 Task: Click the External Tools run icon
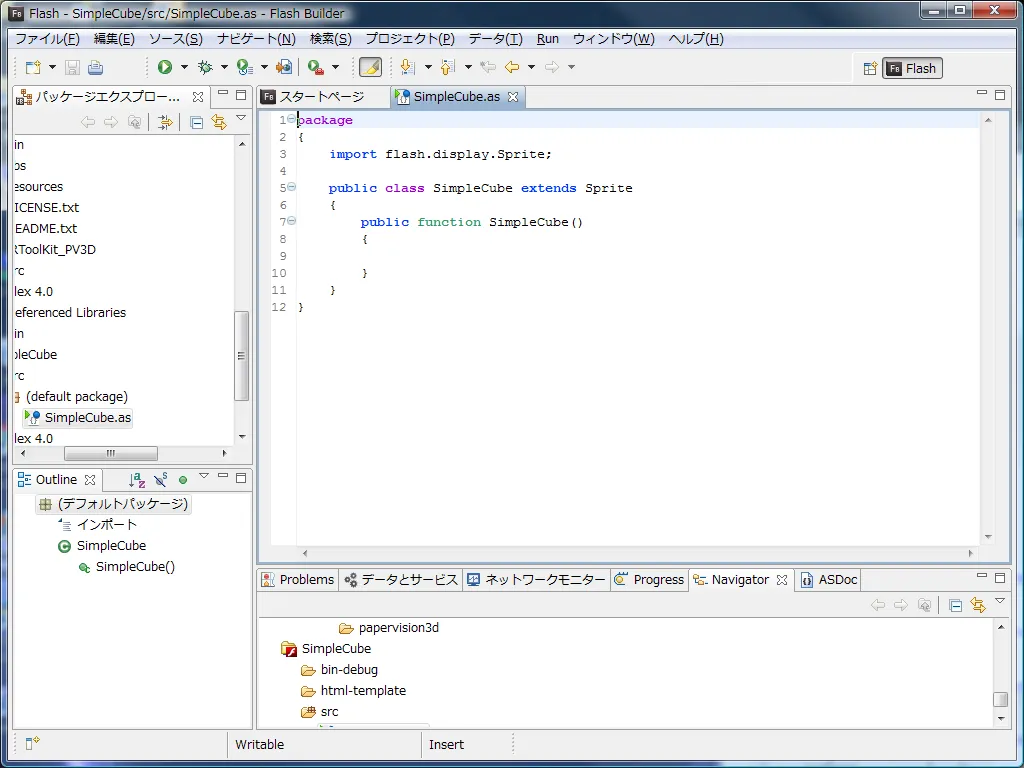pos(315,67)
